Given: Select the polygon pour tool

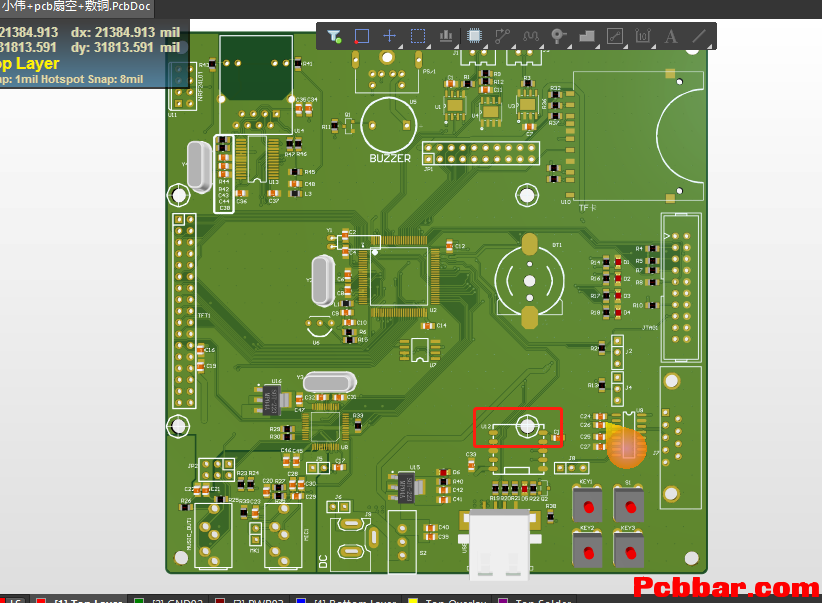Looking at the screenshot, I should pos(587,36).
